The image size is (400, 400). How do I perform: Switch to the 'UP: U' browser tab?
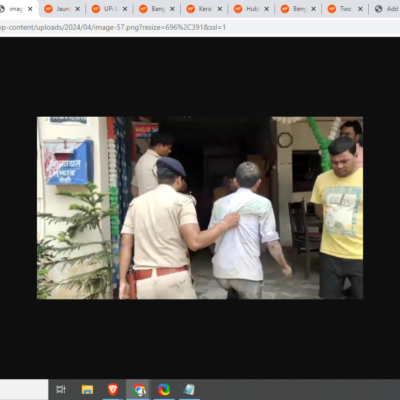[110, 9]
